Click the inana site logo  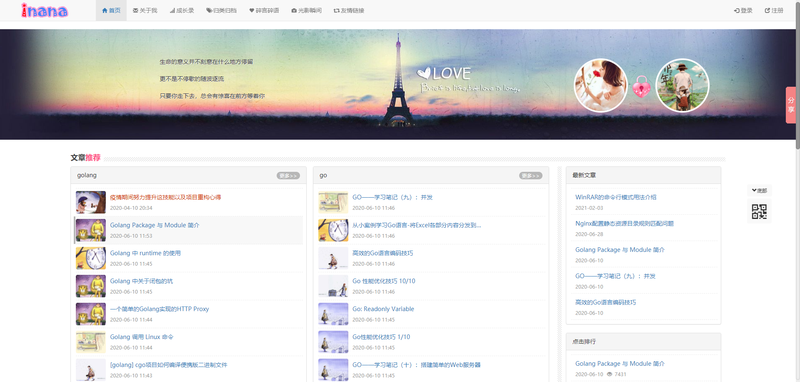pos(44,10)
